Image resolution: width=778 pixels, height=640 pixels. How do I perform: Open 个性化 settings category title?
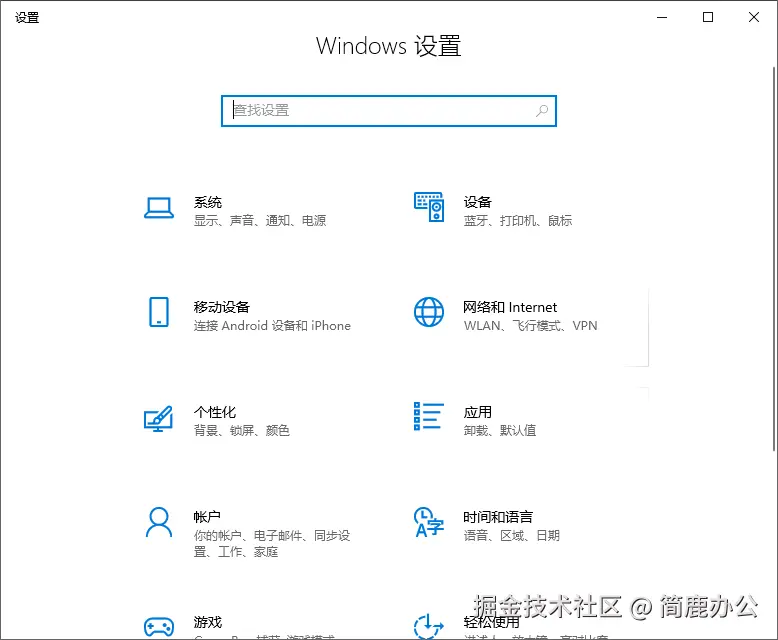(214, 412)
